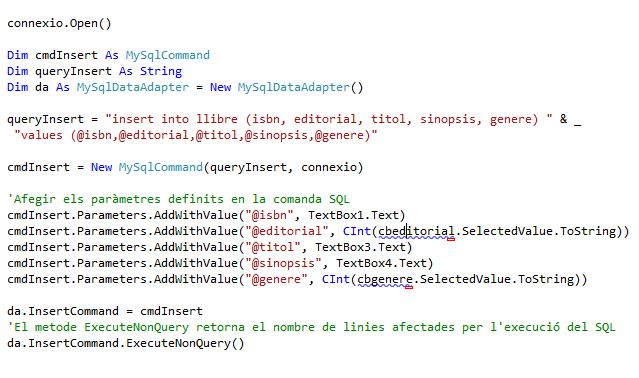The width and height of the screenshot is (639, 378).
Task: Click underlined cbgenere identifier
Action: (385, 279)
